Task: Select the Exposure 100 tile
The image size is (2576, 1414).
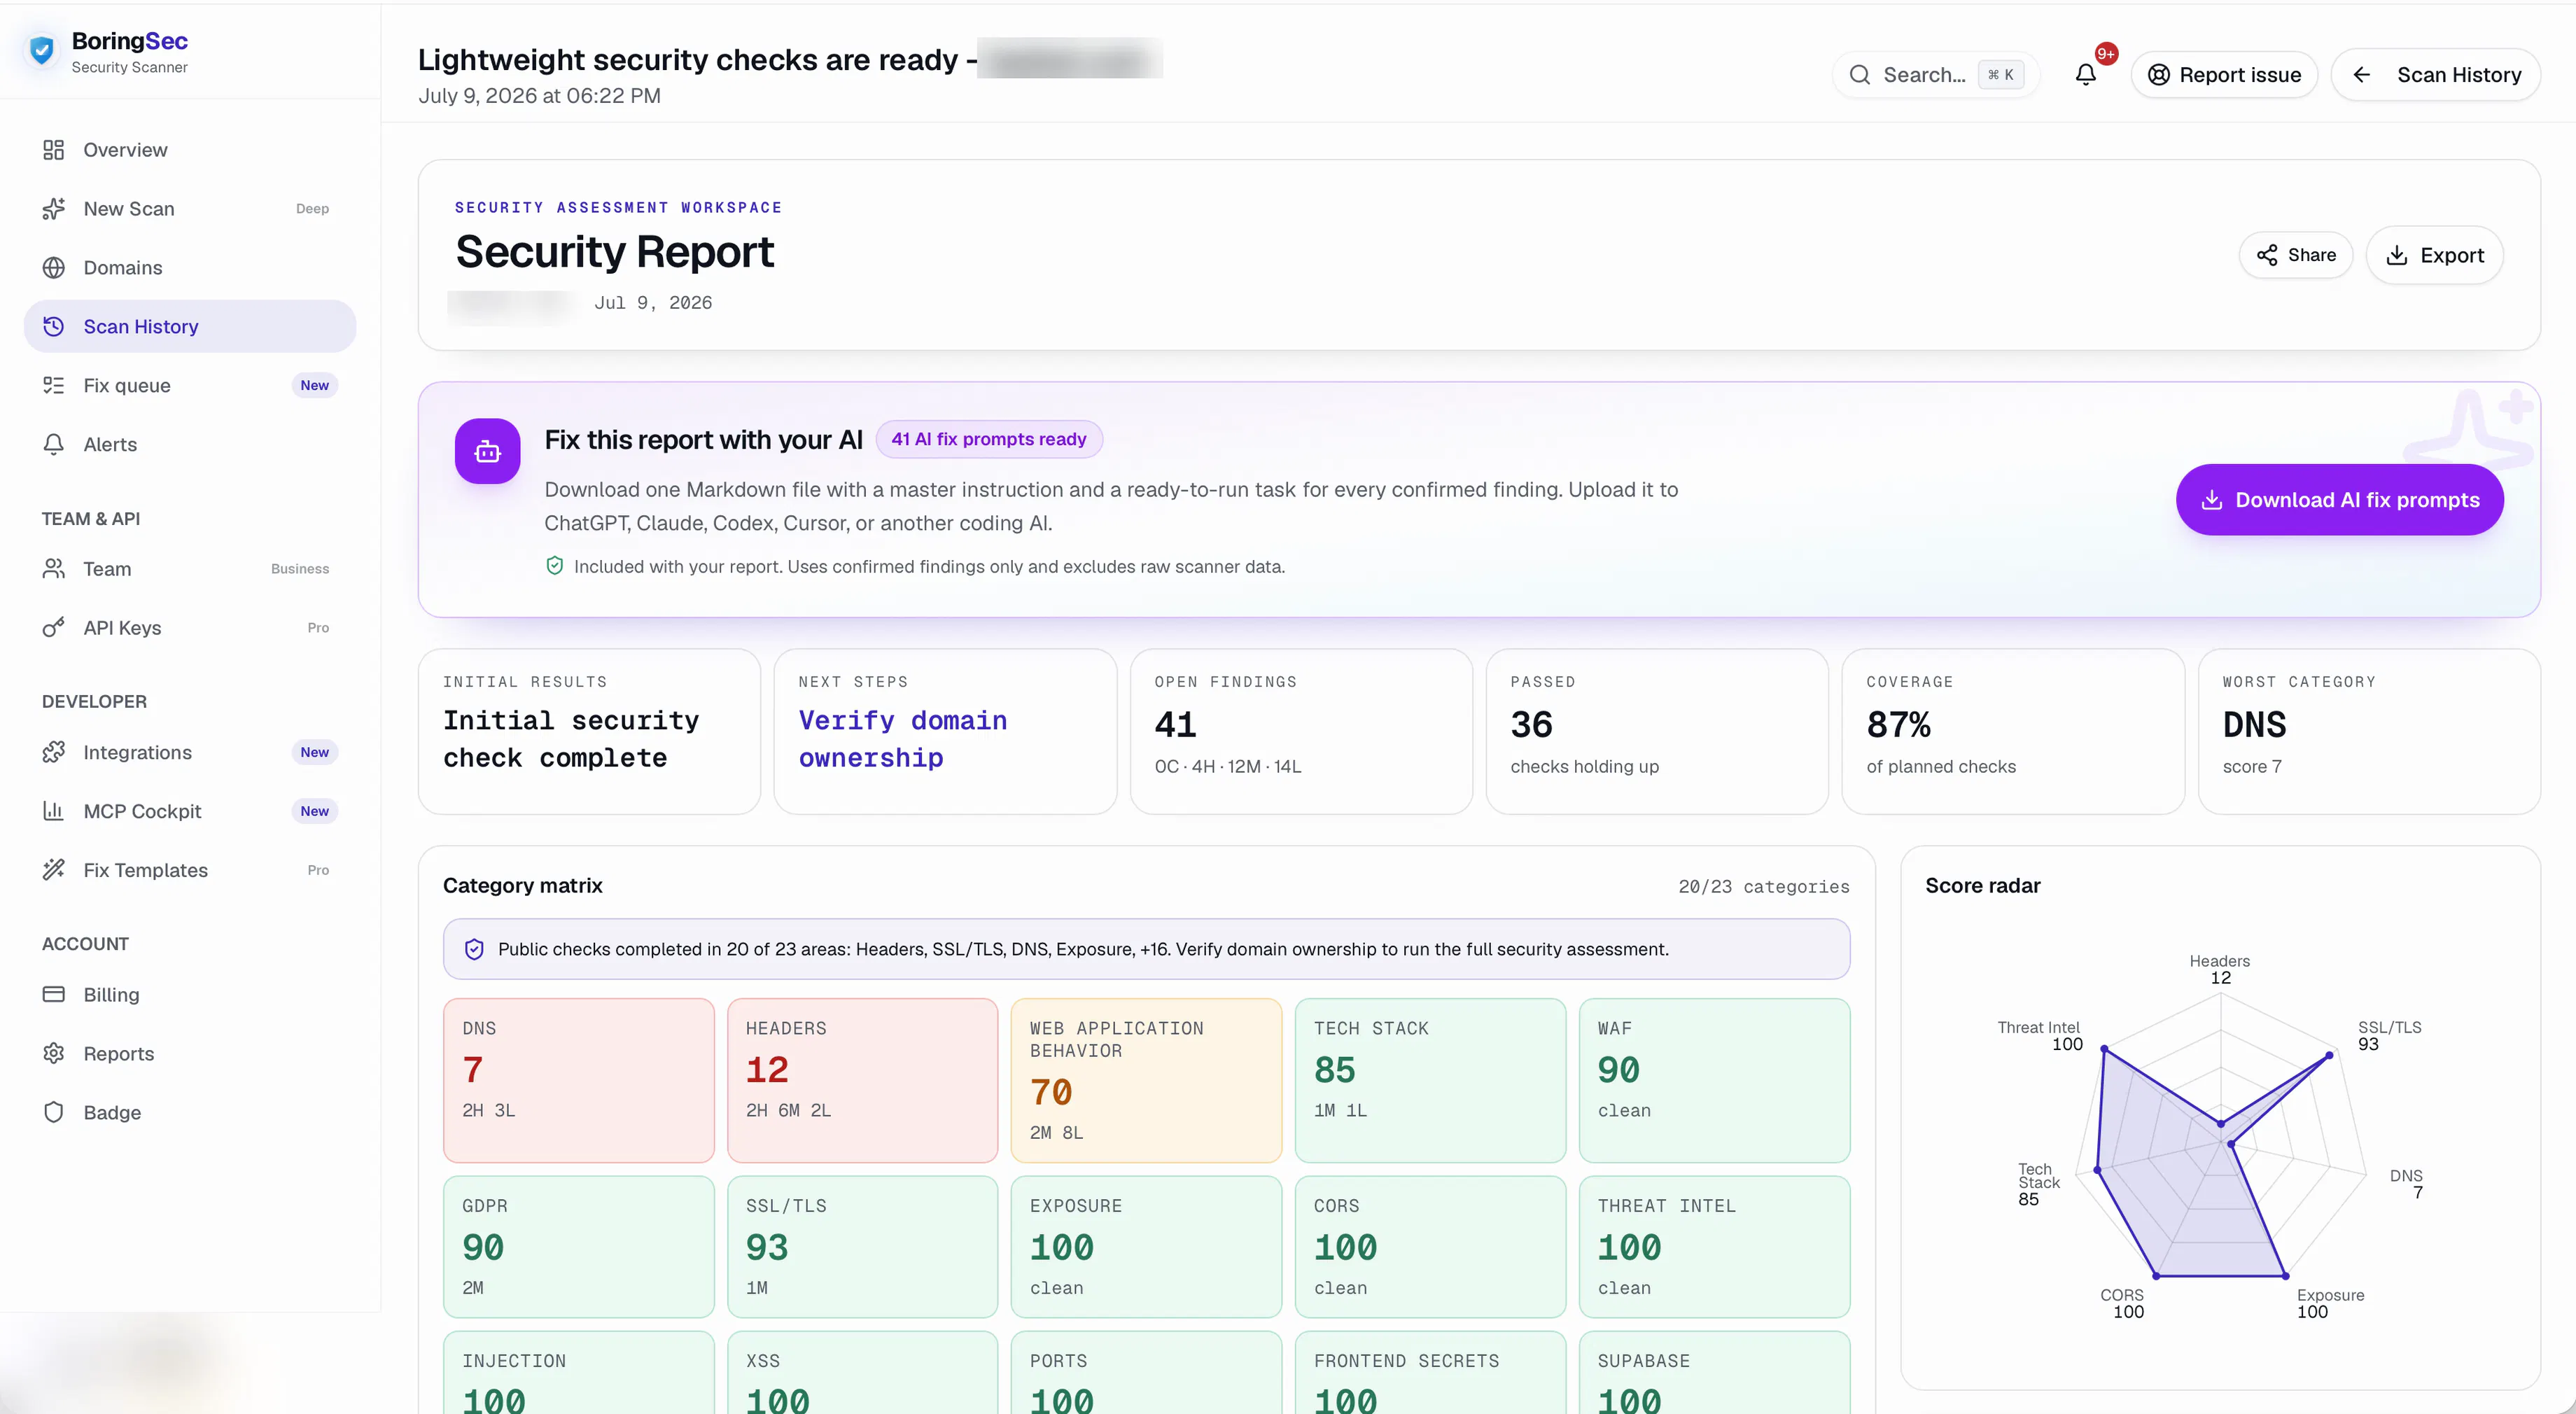Action: point(1147,1247)
